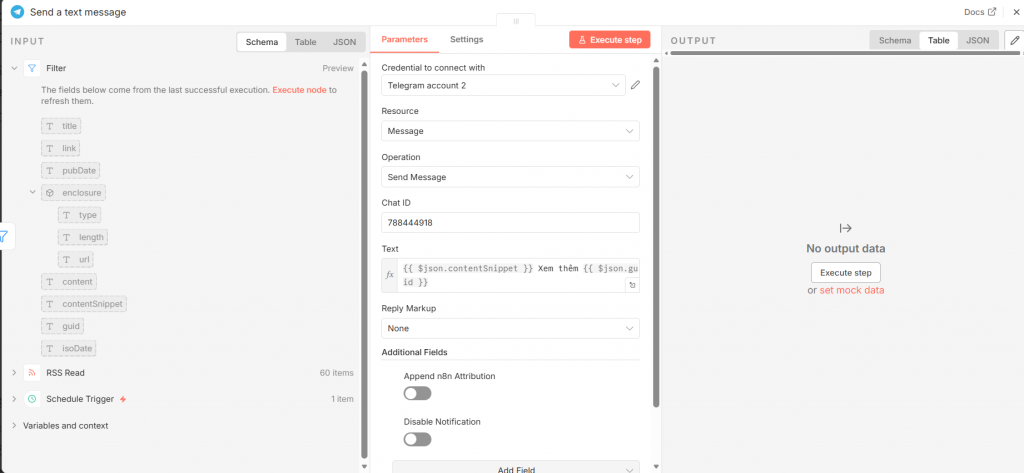Open the Reply Markup dropdown
The image size is (1024, 473).
[x=510, y=328]
